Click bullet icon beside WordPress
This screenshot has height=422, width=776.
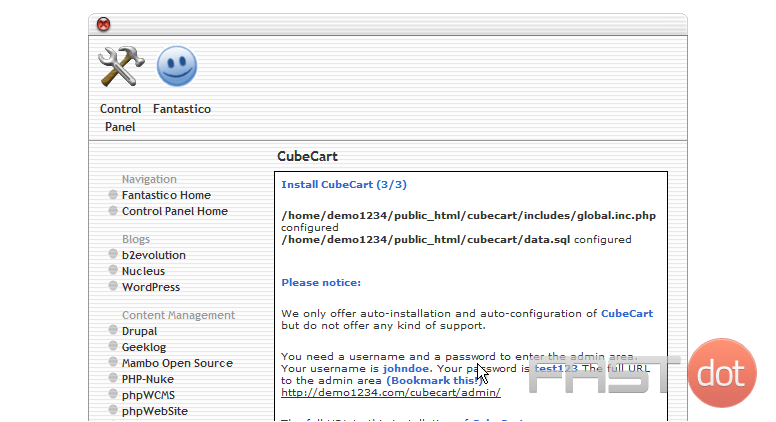(113, 286)
